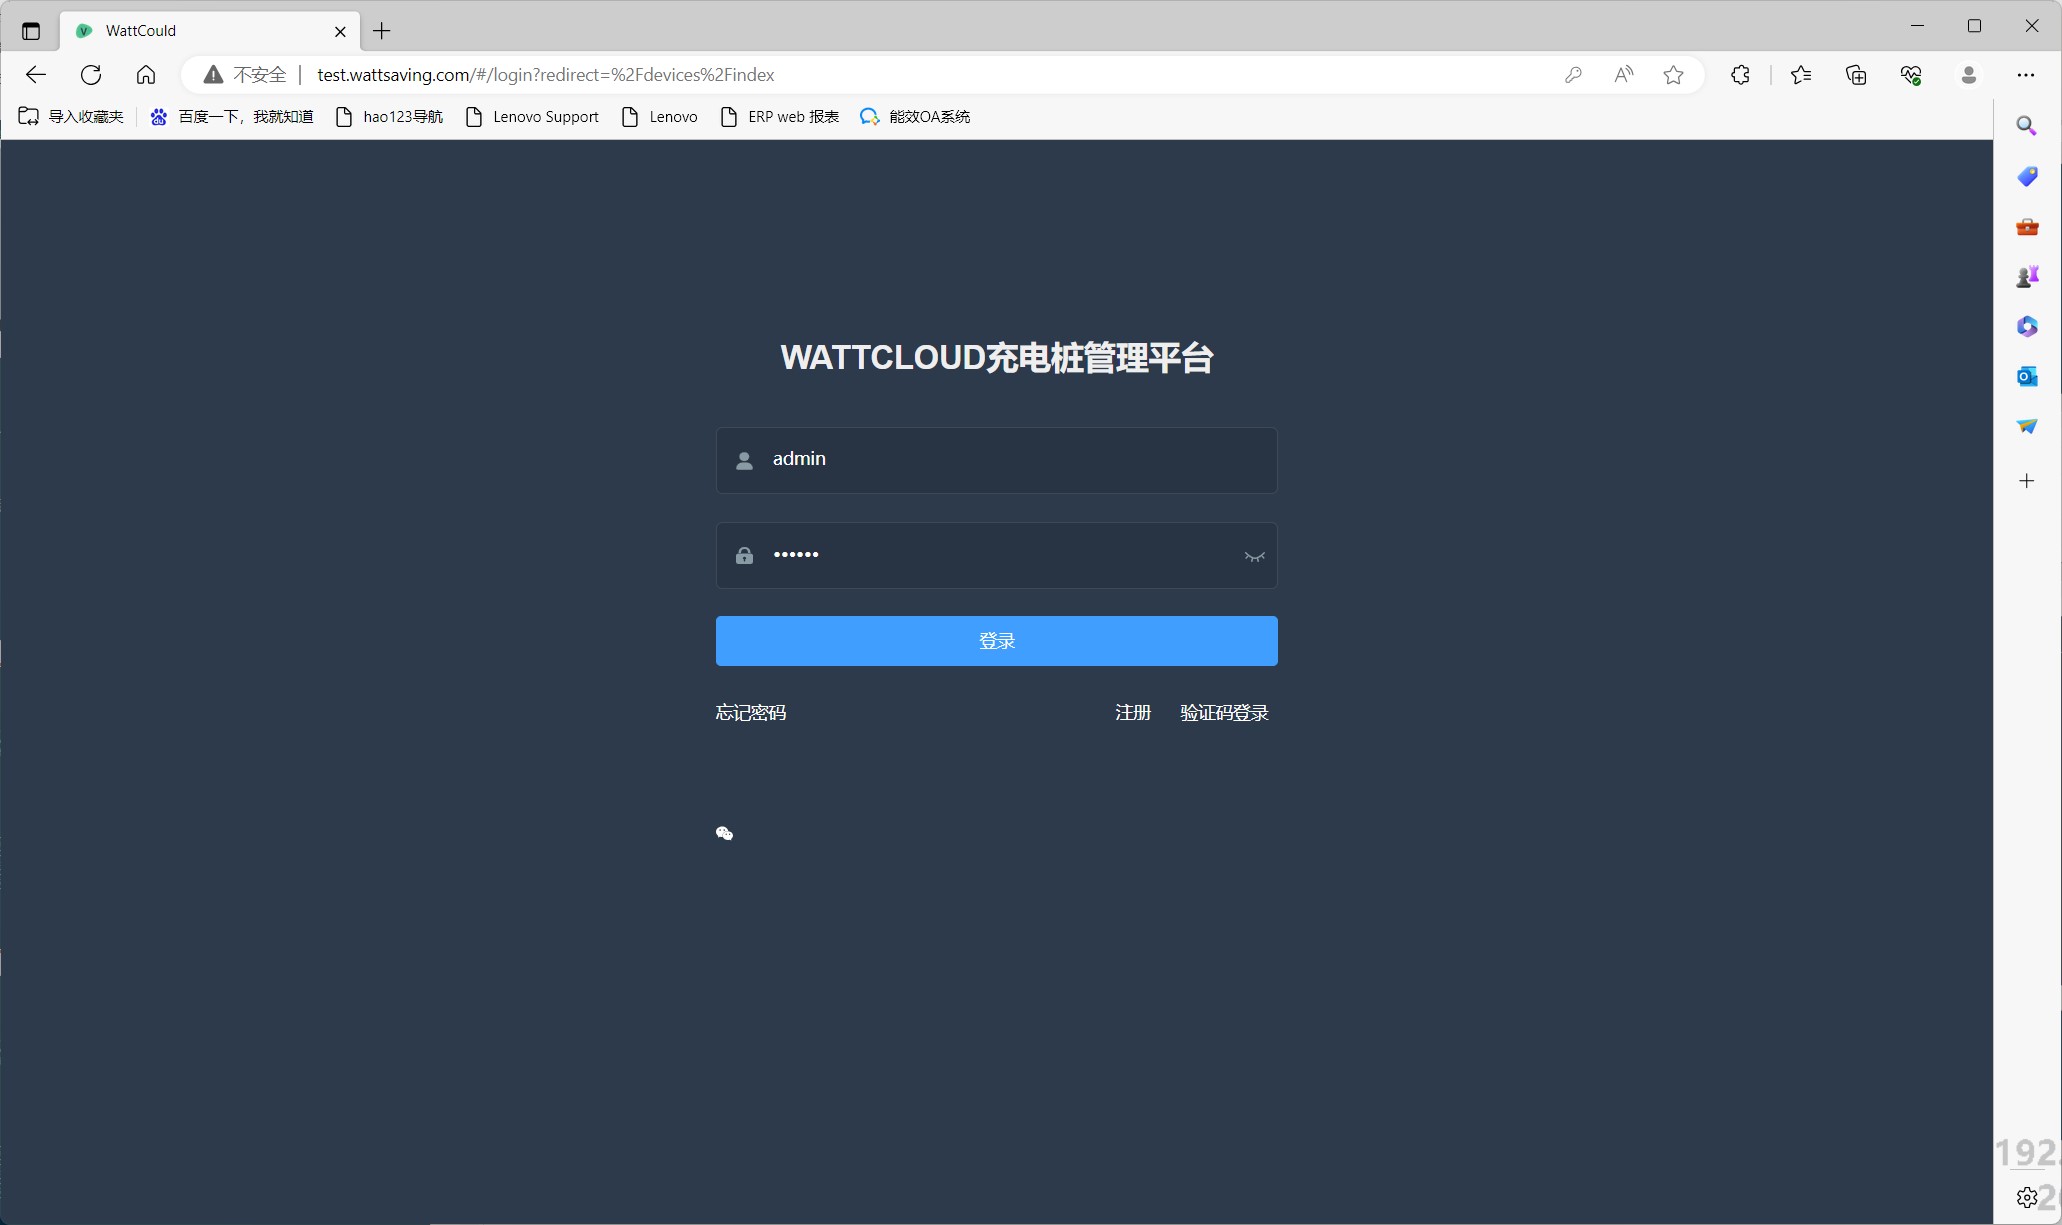Focus the password input field

(x=1000, y=555)
